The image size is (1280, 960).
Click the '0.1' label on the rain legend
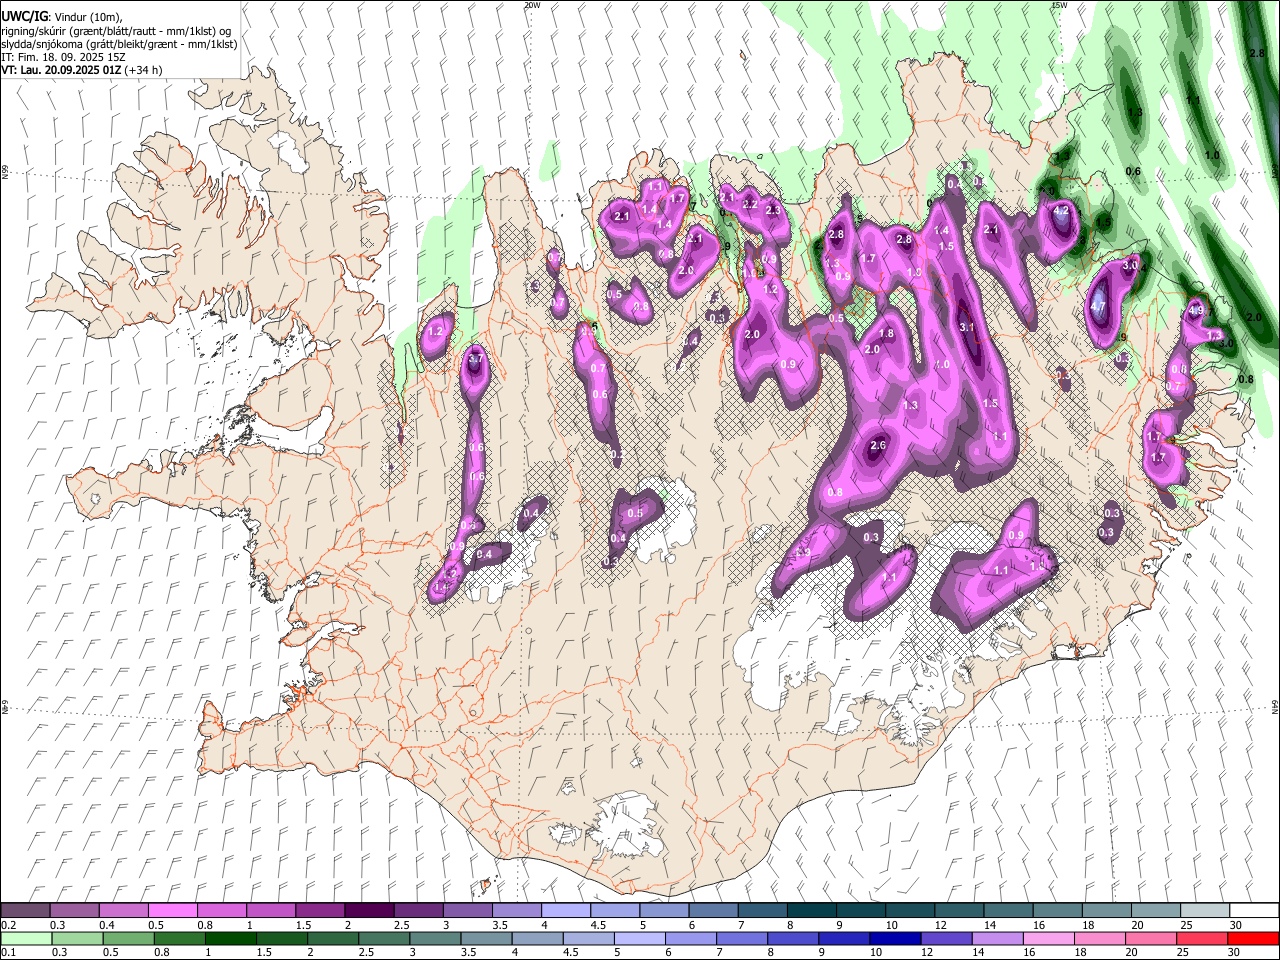pos(8,952)
